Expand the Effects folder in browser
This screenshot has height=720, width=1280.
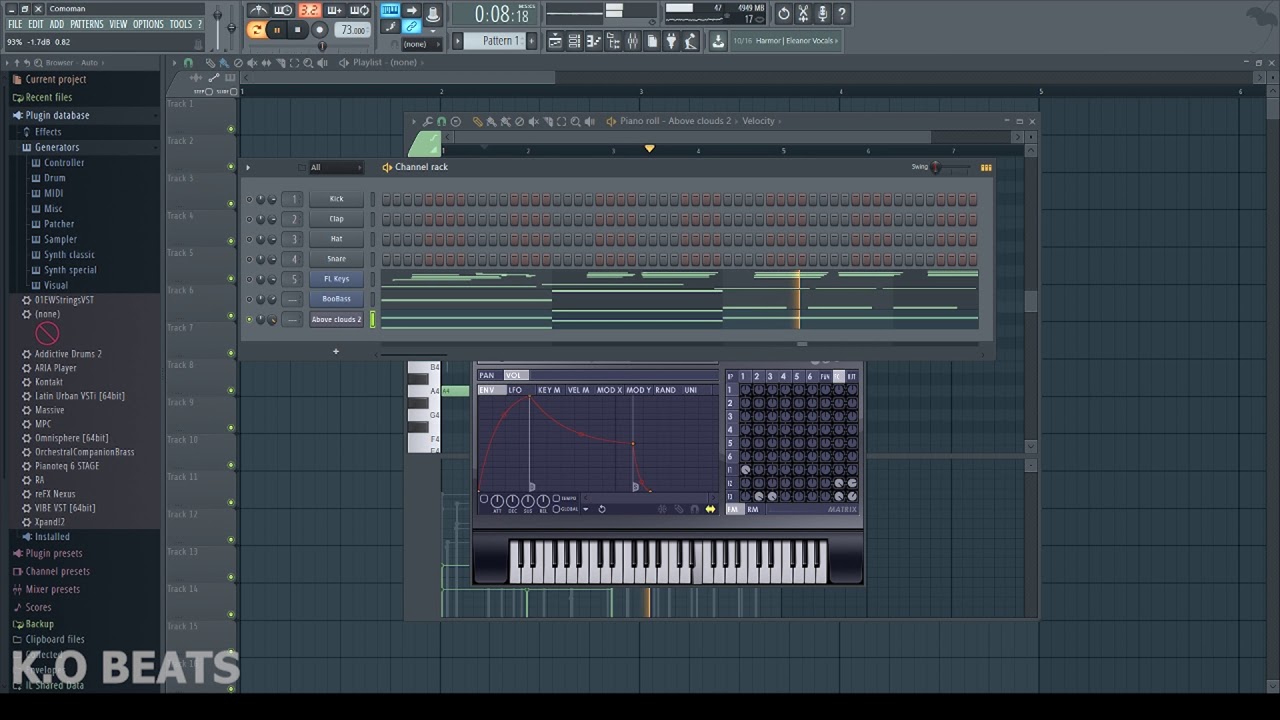pos(48,132)
